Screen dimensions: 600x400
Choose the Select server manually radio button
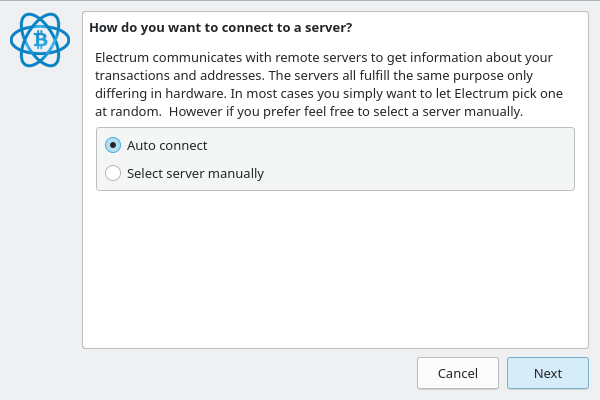(x=113, y=173)
